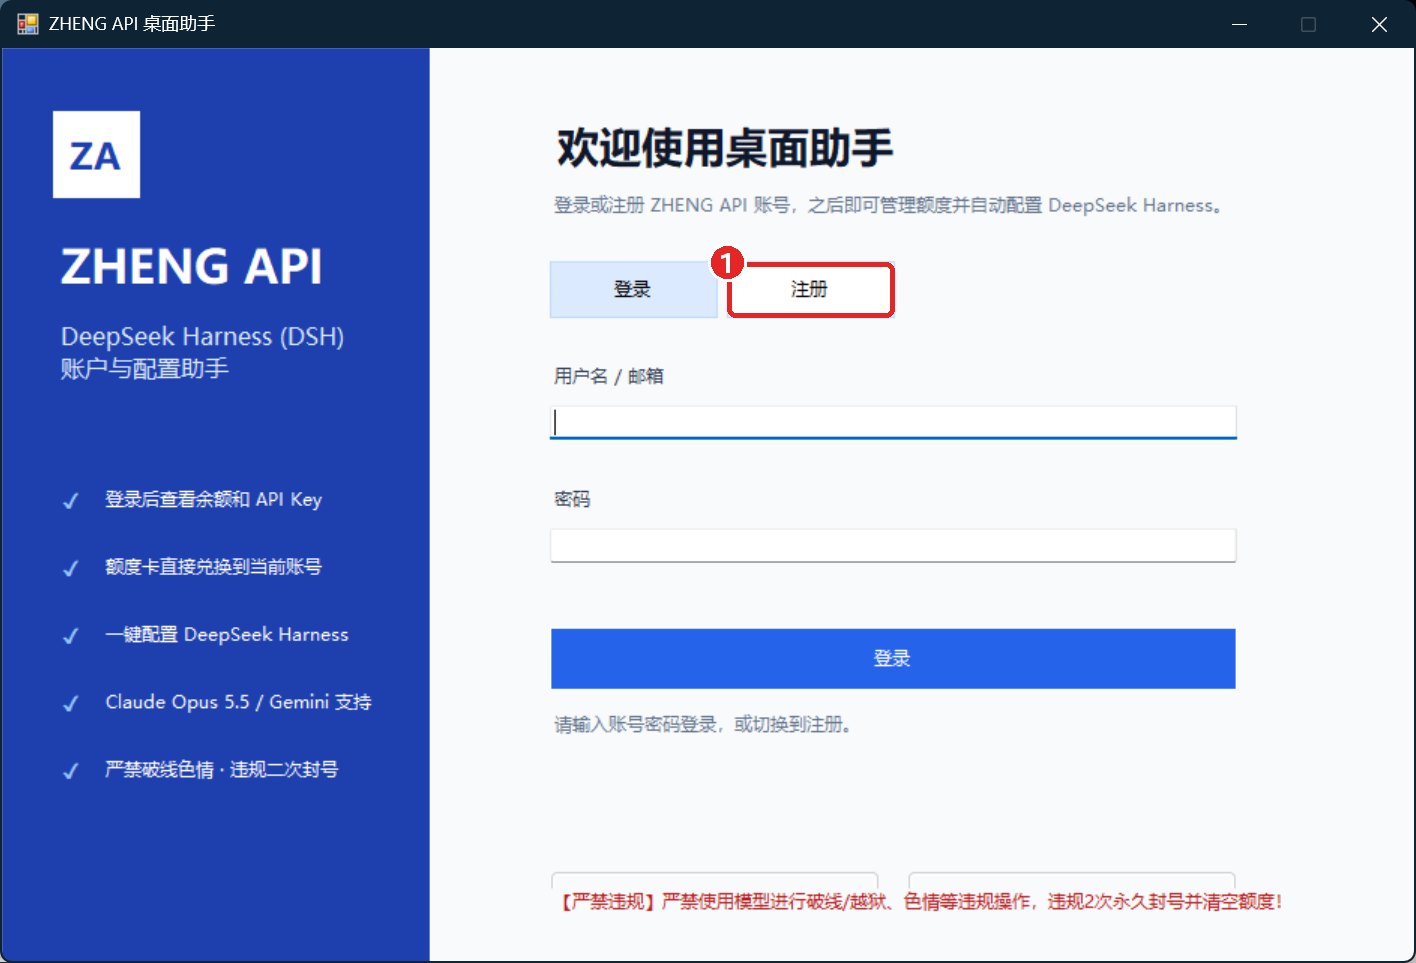Click the 用户名 / 邮箱 label
Viewport: 1416px width, 963px height.
point(609,376)
